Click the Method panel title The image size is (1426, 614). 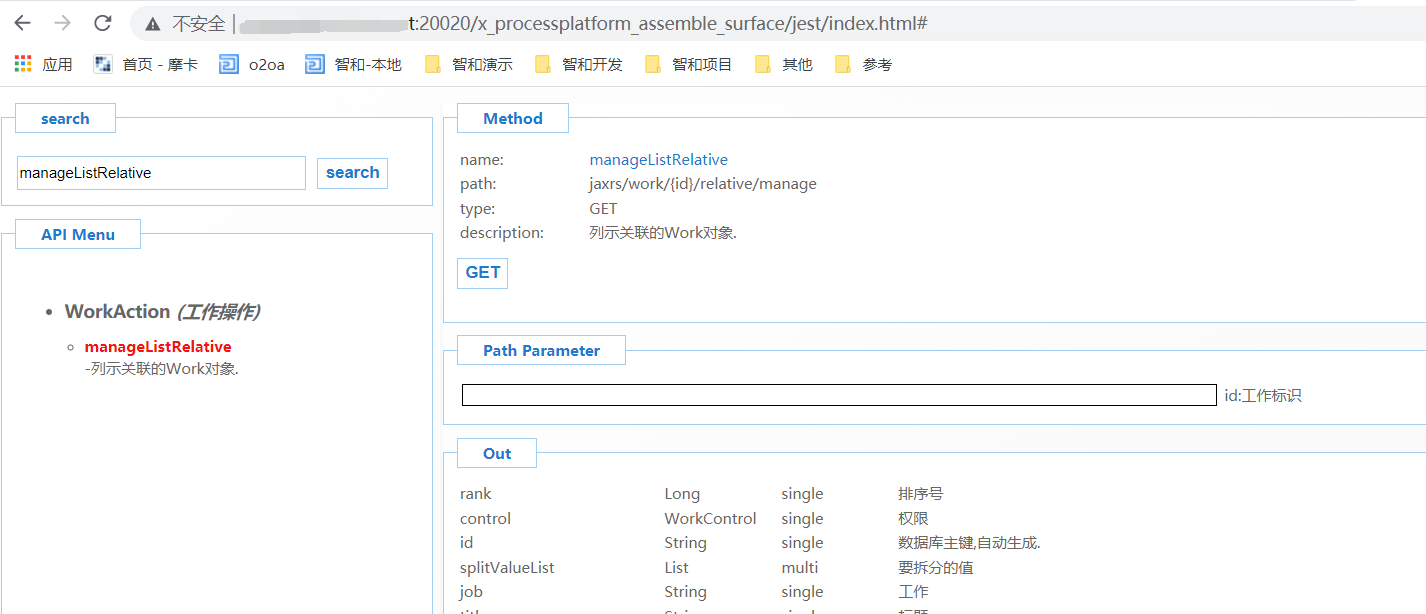pyautogui.click(x=513, y=119)
